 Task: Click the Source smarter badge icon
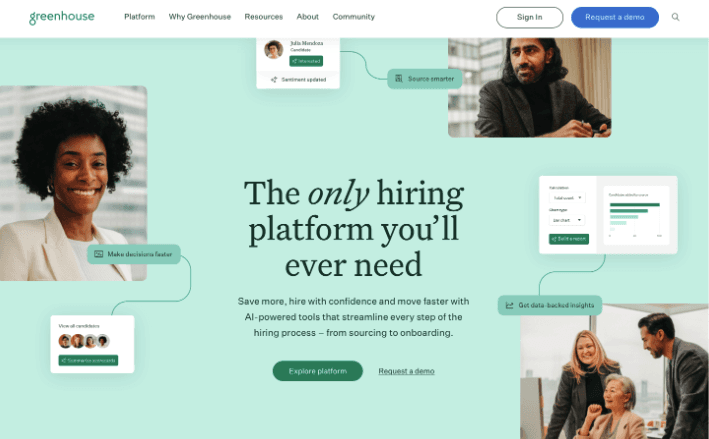tap(398, 79)
